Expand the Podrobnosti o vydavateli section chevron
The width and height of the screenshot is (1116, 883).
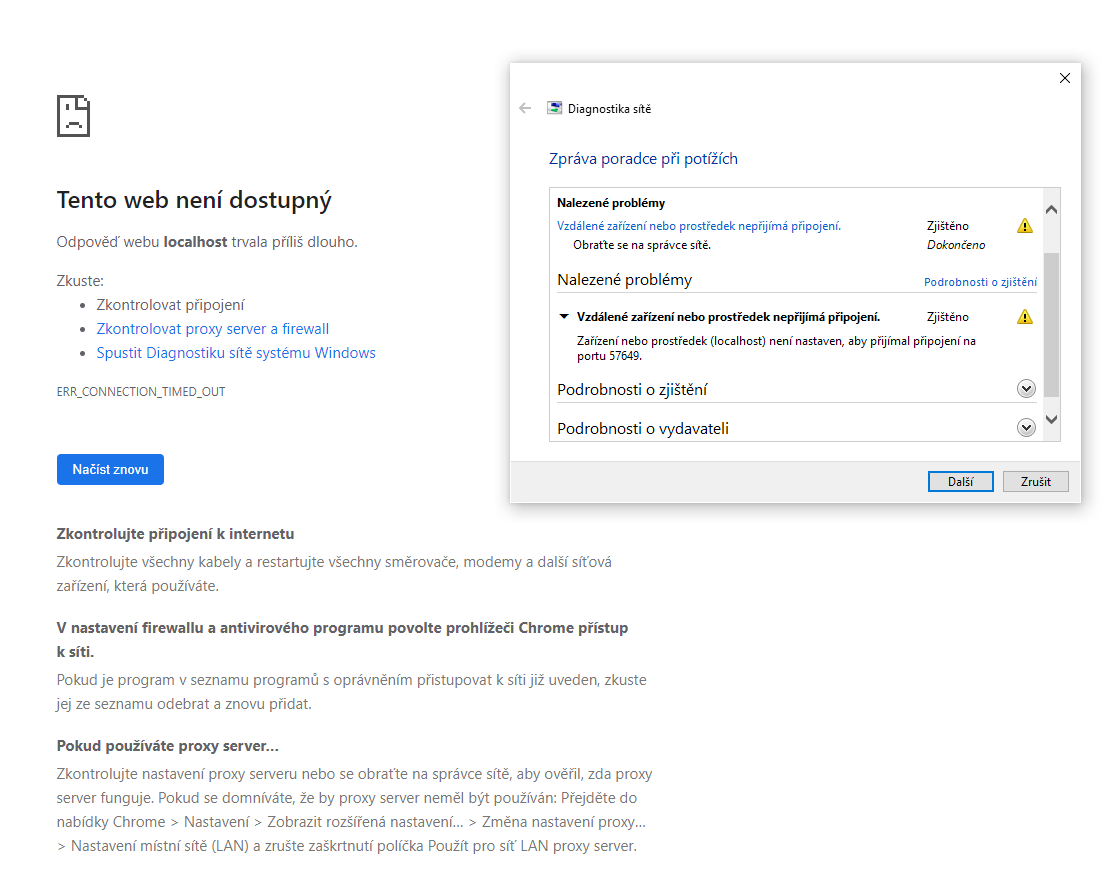pos(1025,428)
